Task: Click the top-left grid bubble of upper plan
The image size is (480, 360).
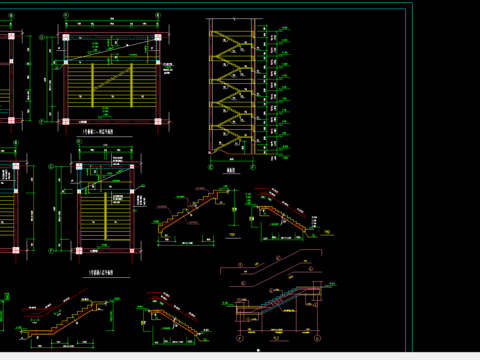Action: [66, 15]
